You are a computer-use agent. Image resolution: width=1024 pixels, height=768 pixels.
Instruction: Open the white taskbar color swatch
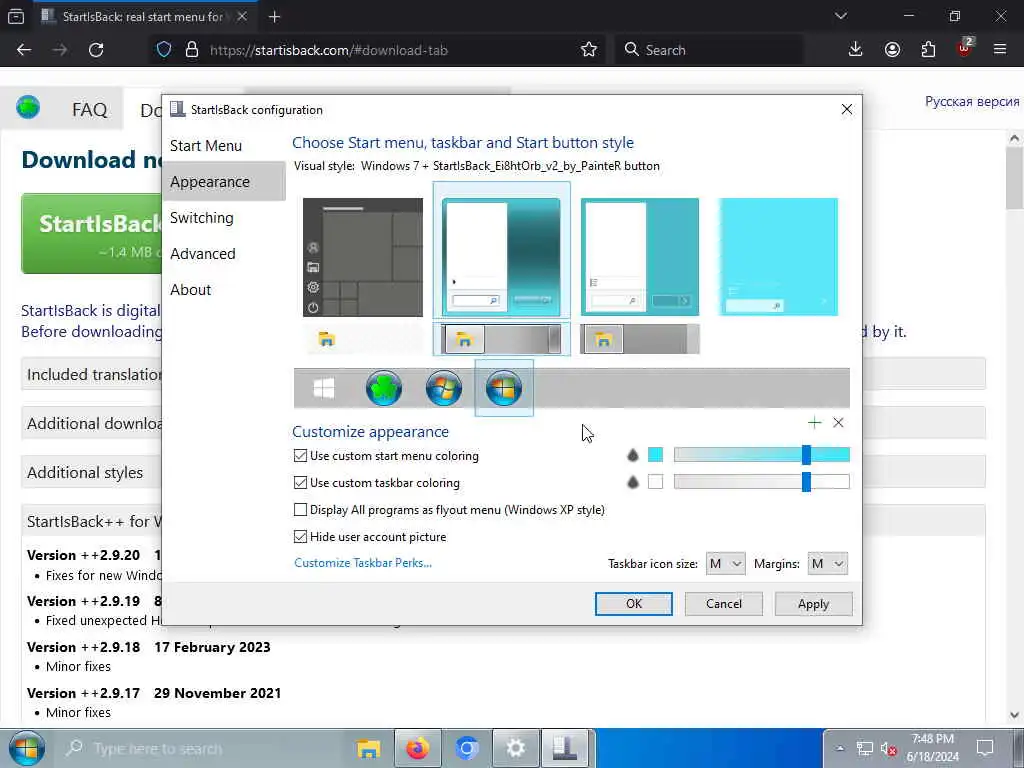655,481
